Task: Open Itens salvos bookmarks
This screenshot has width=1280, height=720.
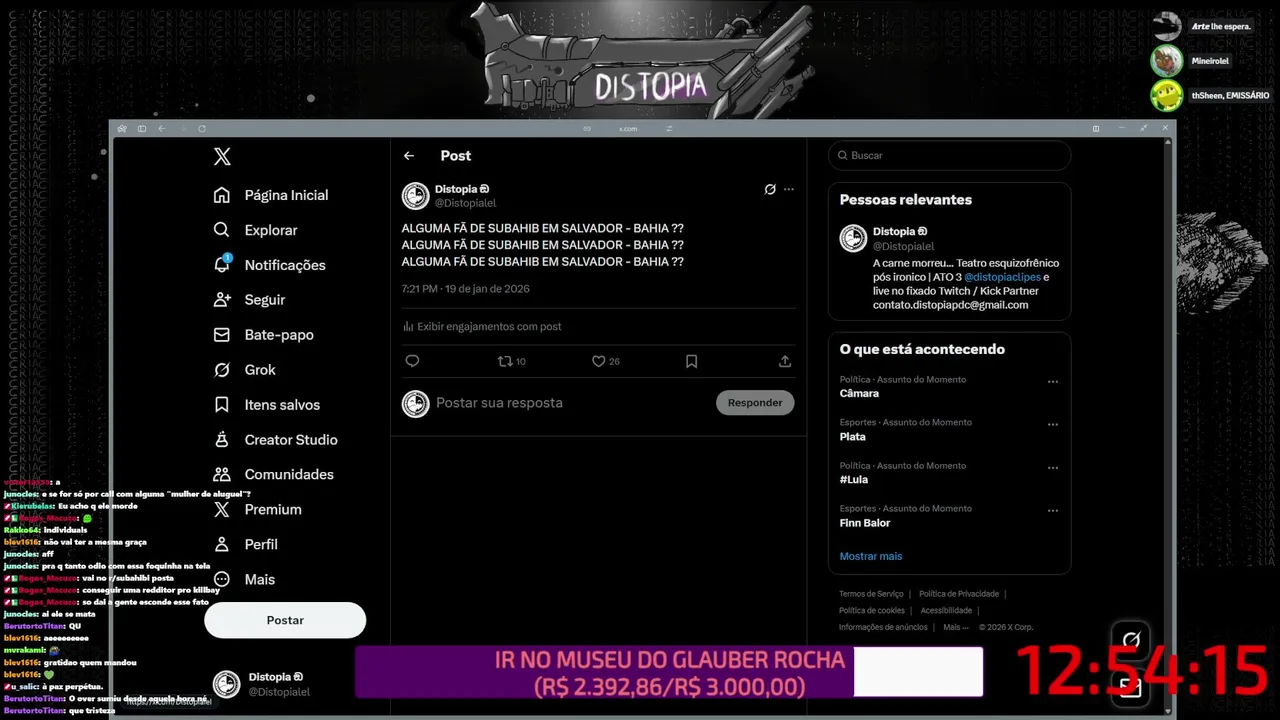Action: coord(267,405)
